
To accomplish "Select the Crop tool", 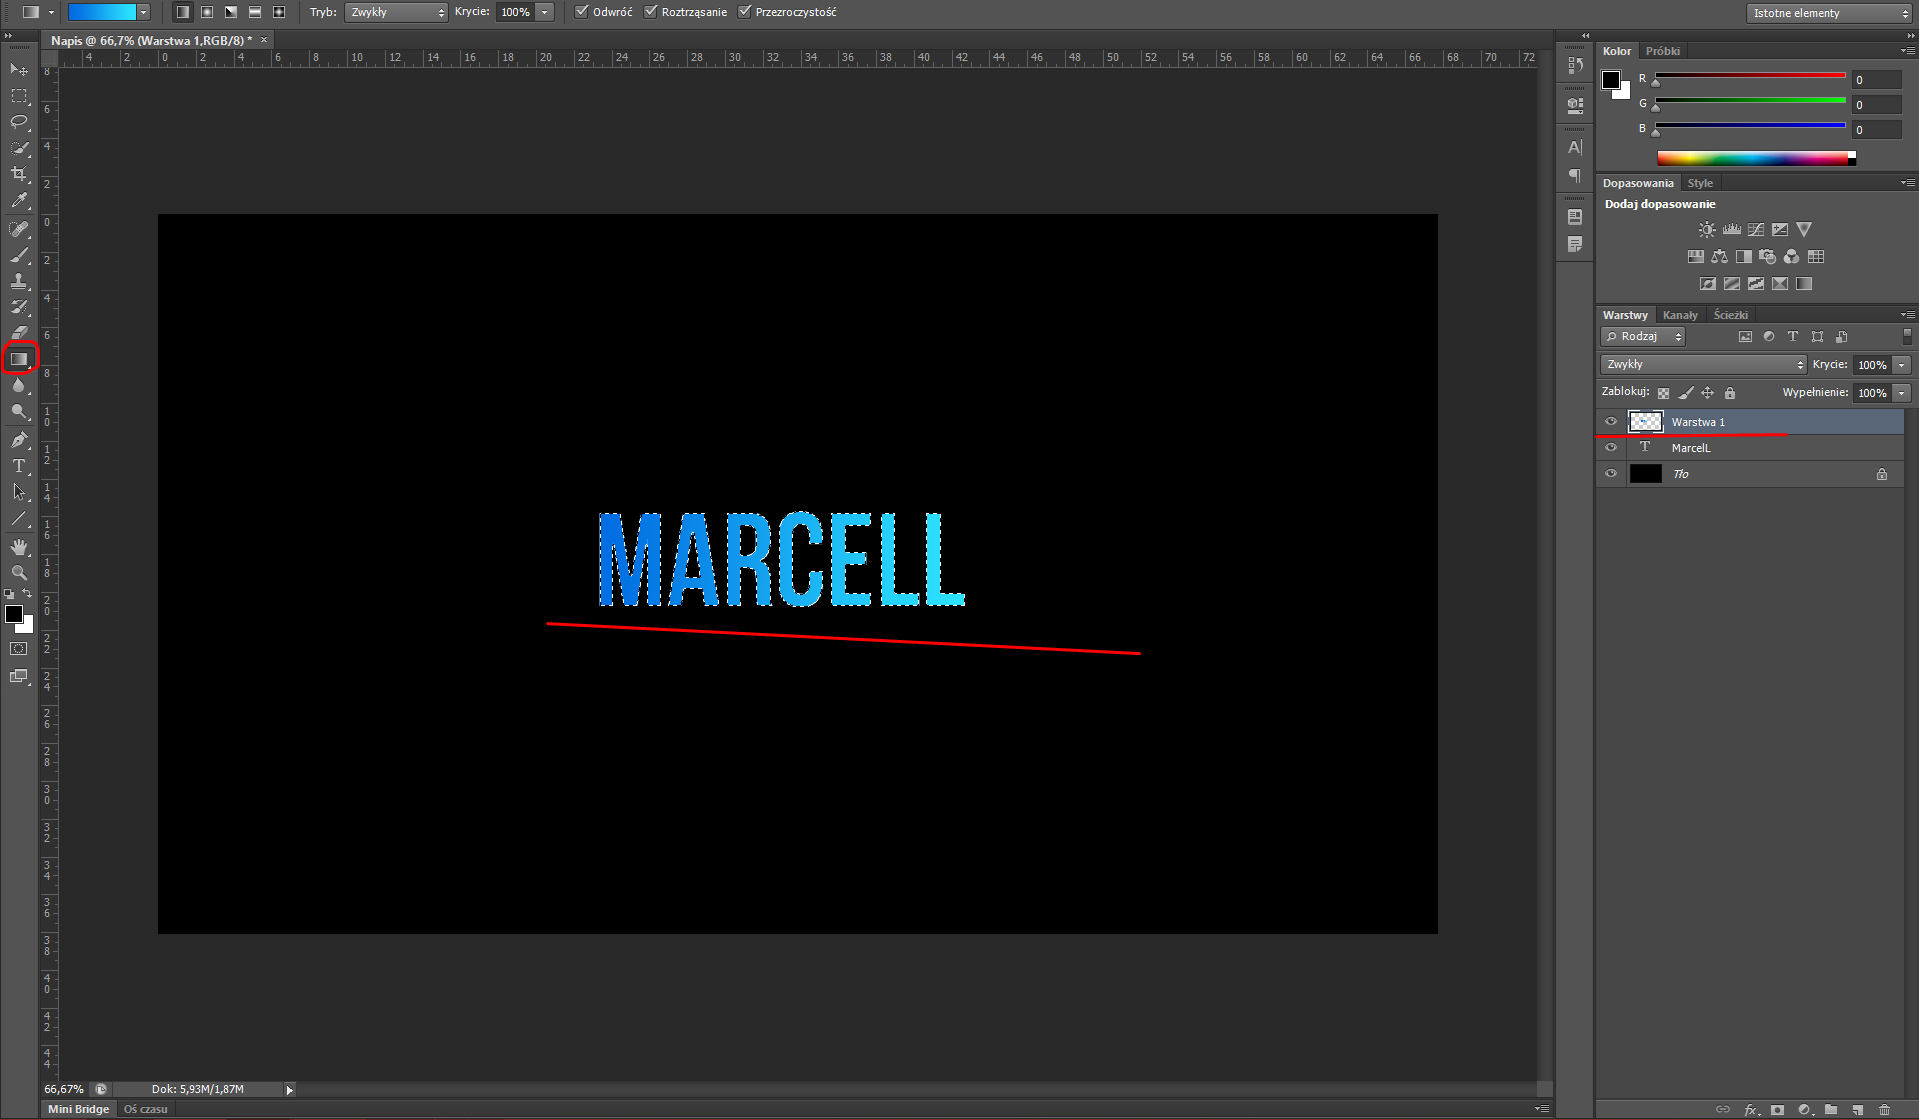I will [x=19, y=174].
